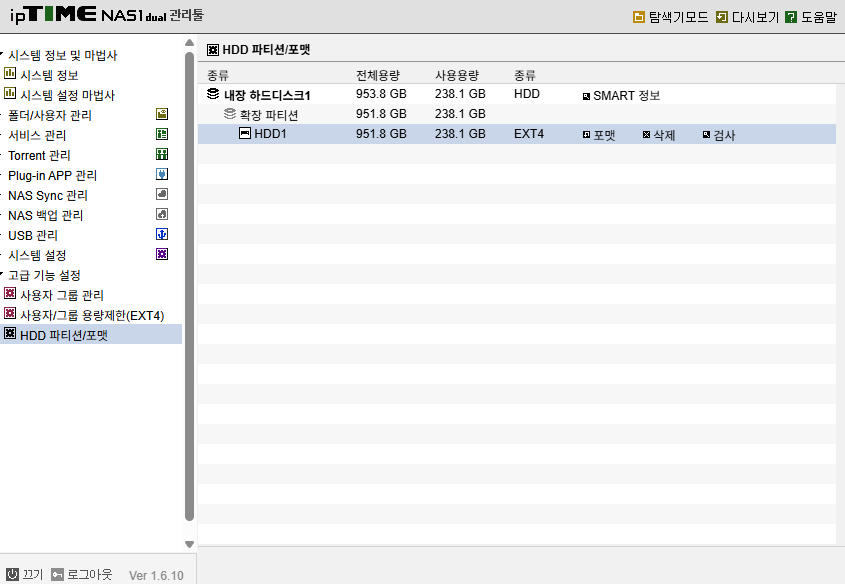Click the anchor icon beside USB 관리

coord(162,234)
